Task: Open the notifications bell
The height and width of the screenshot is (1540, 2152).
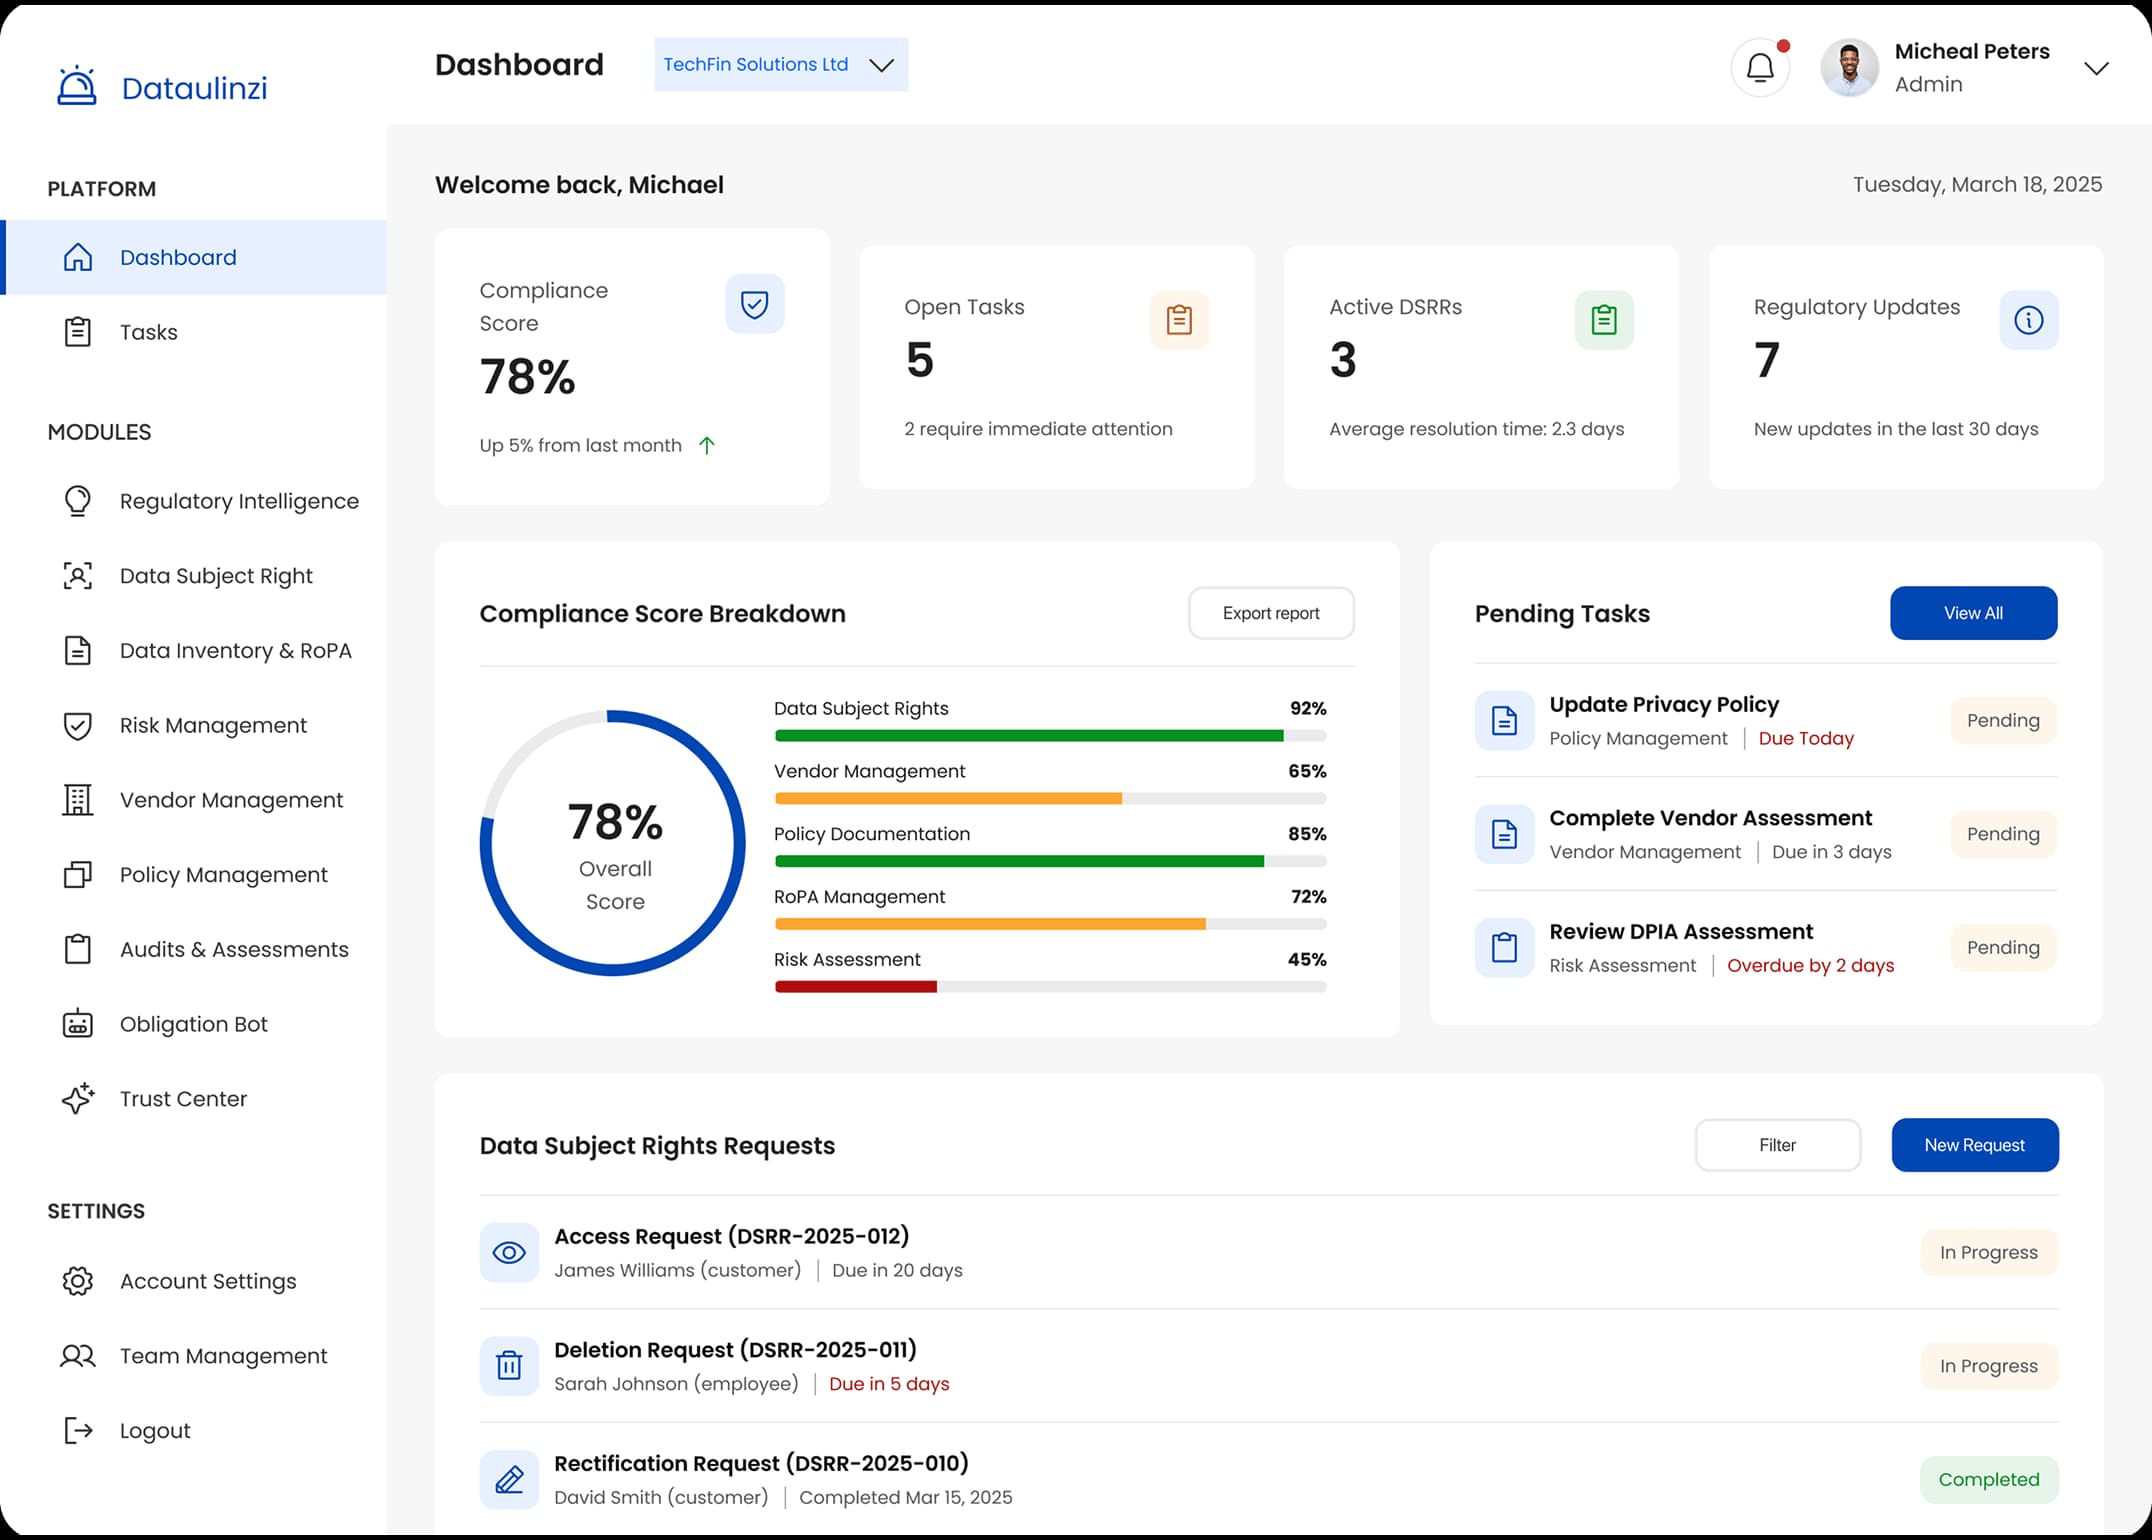Action: 1760,67
